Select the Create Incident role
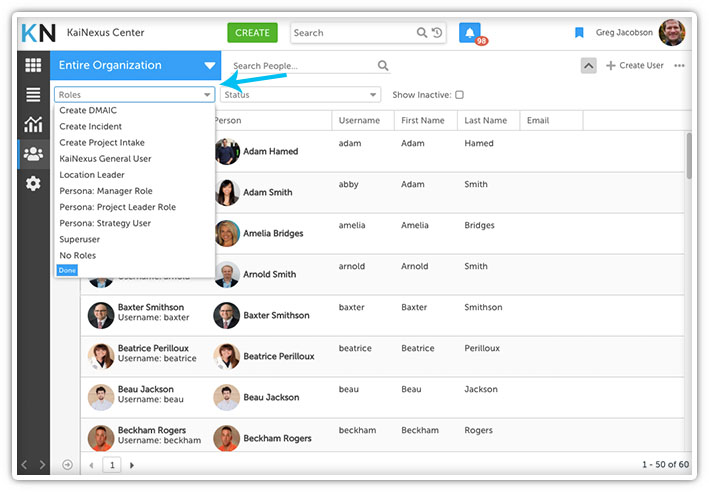 point(90,127)
